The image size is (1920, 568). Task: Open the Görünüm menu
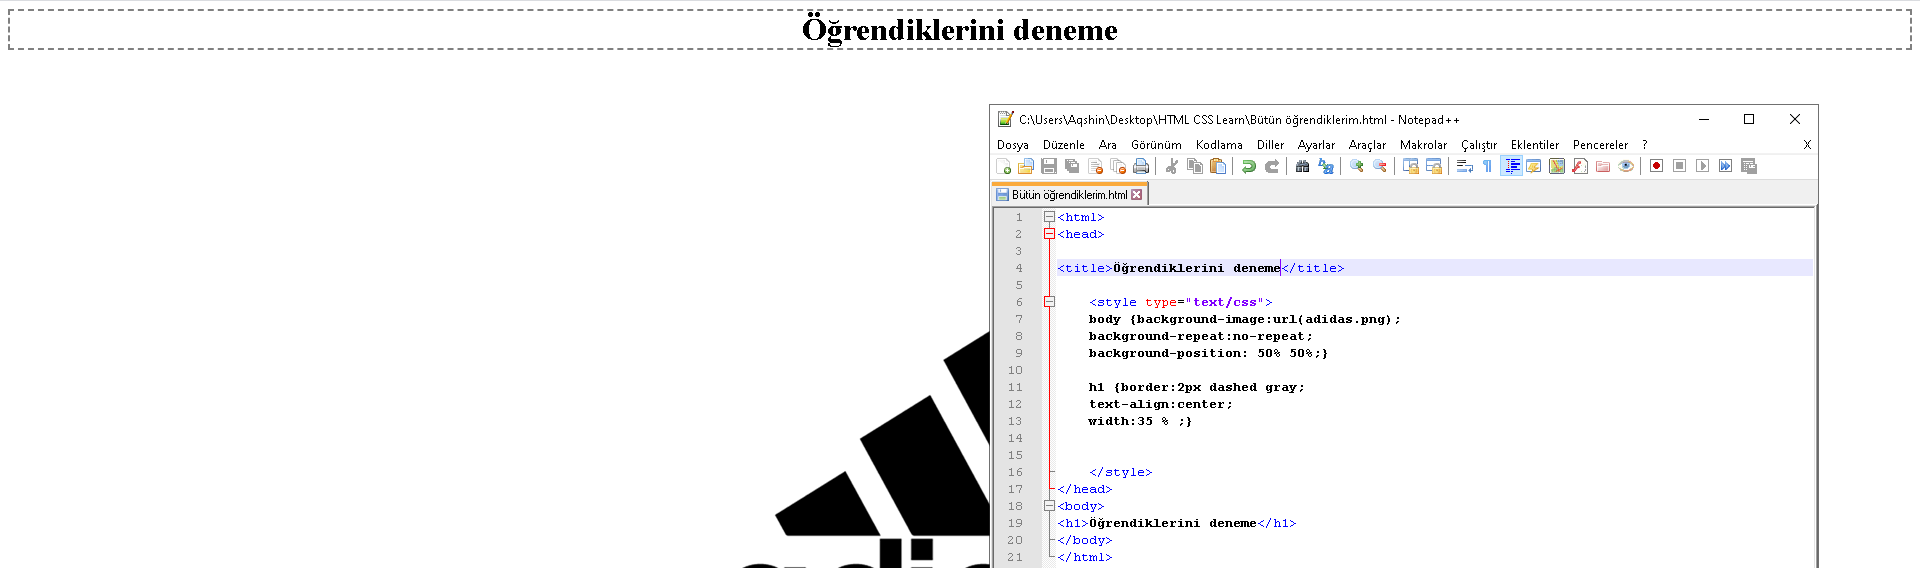(x=1156, y=145)
